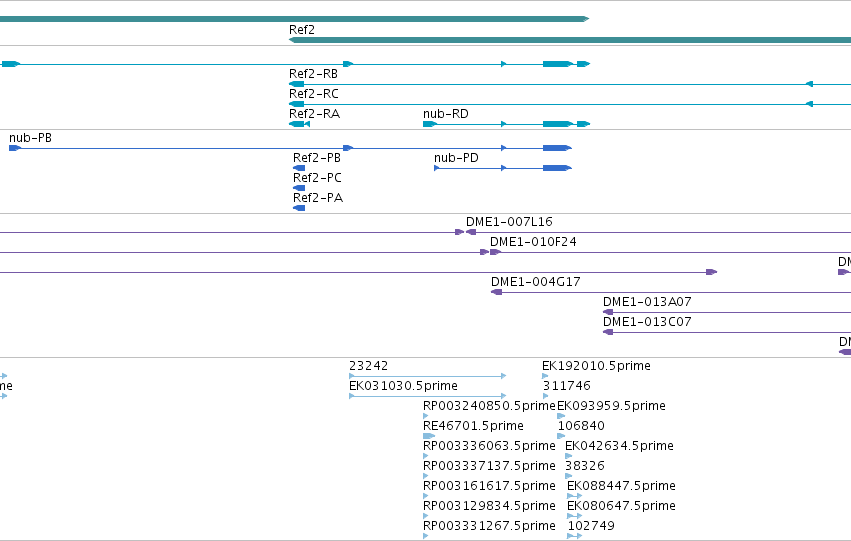Click the nub-PB protein feature start

(x=15, y=148)
